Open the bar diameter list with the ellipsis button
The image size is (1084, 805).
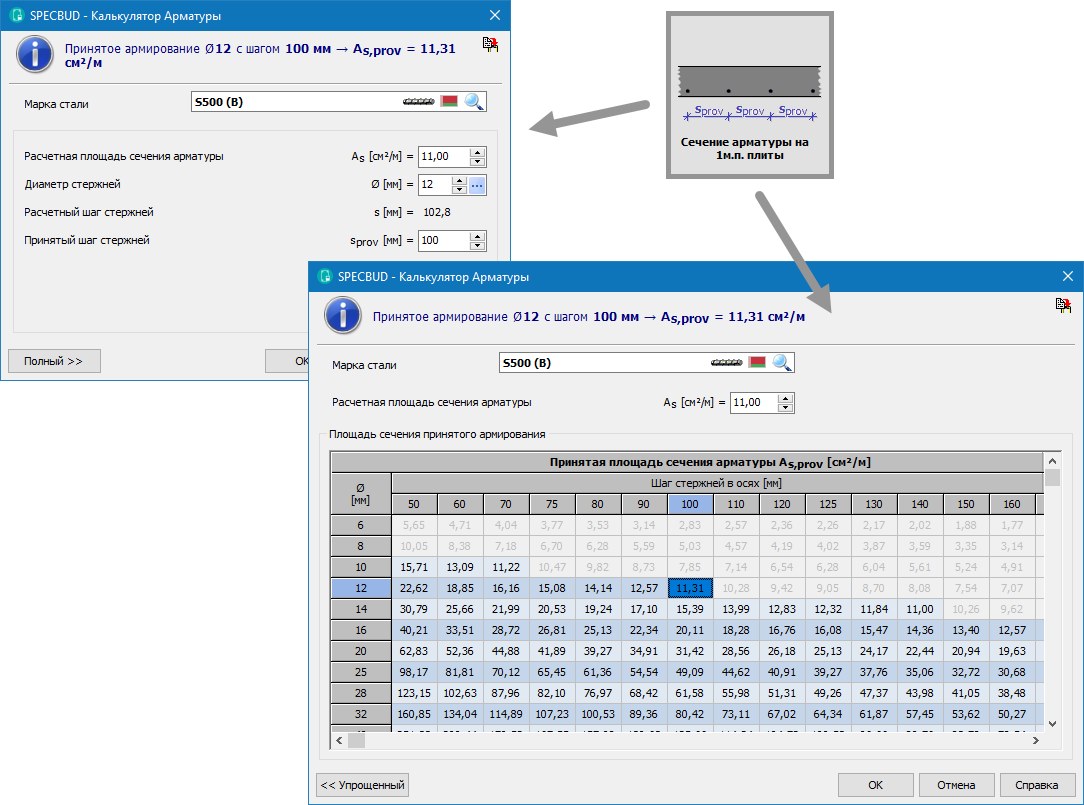point(477,185)
